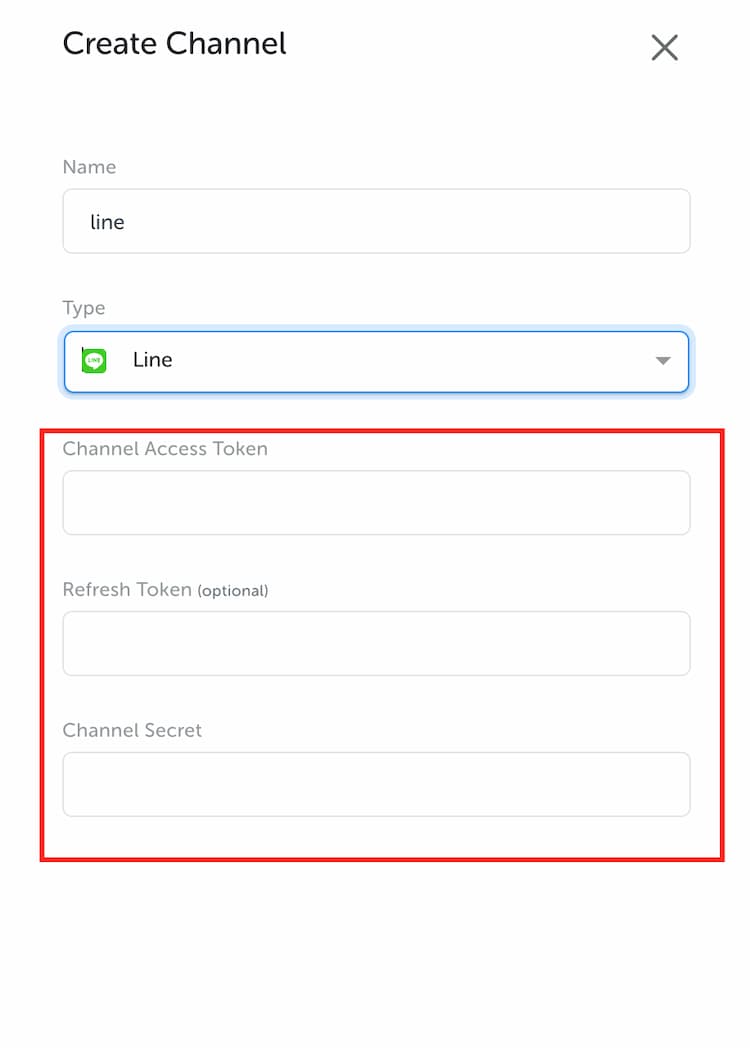Click the '(optional)' hint text
750x1048 pixels.
tap(233, 591)
